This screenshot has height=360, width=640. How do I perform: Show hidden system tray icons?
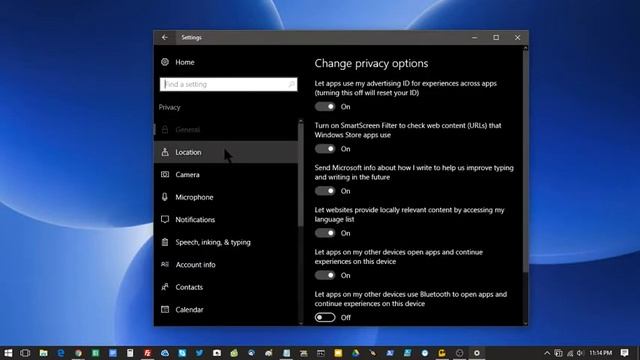coord(547,353)
